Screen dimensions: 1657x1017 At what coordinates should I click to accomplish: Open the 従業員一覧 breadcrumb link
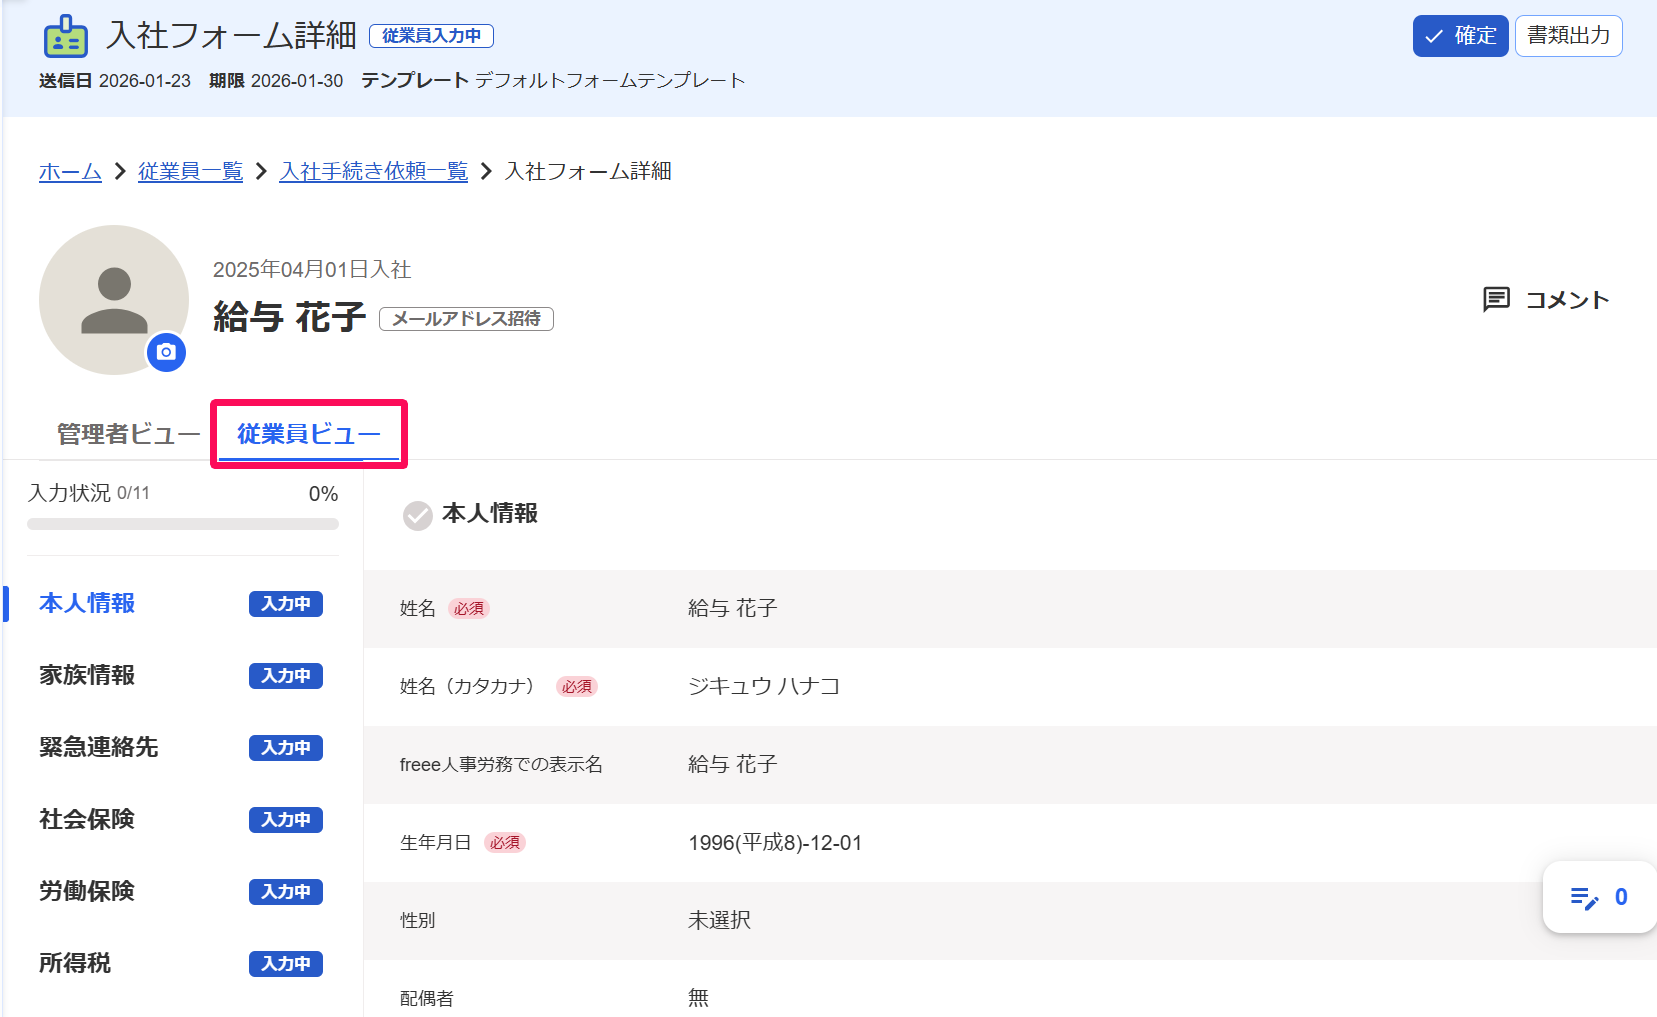[190, 171]
